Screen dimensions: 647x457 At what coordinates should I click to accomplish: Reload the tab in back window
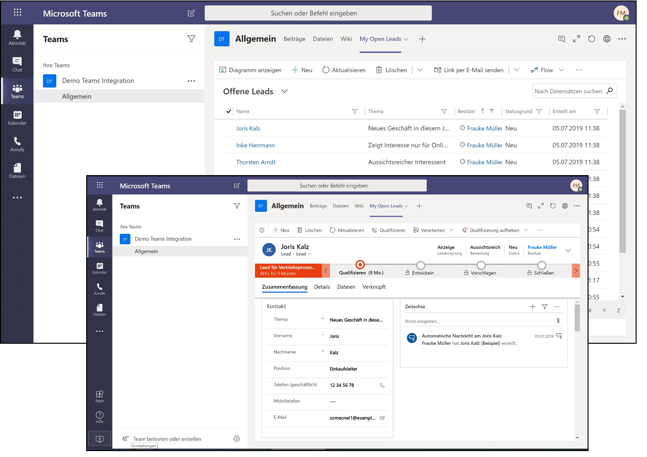pyautogui.click(x=591, y=39)
